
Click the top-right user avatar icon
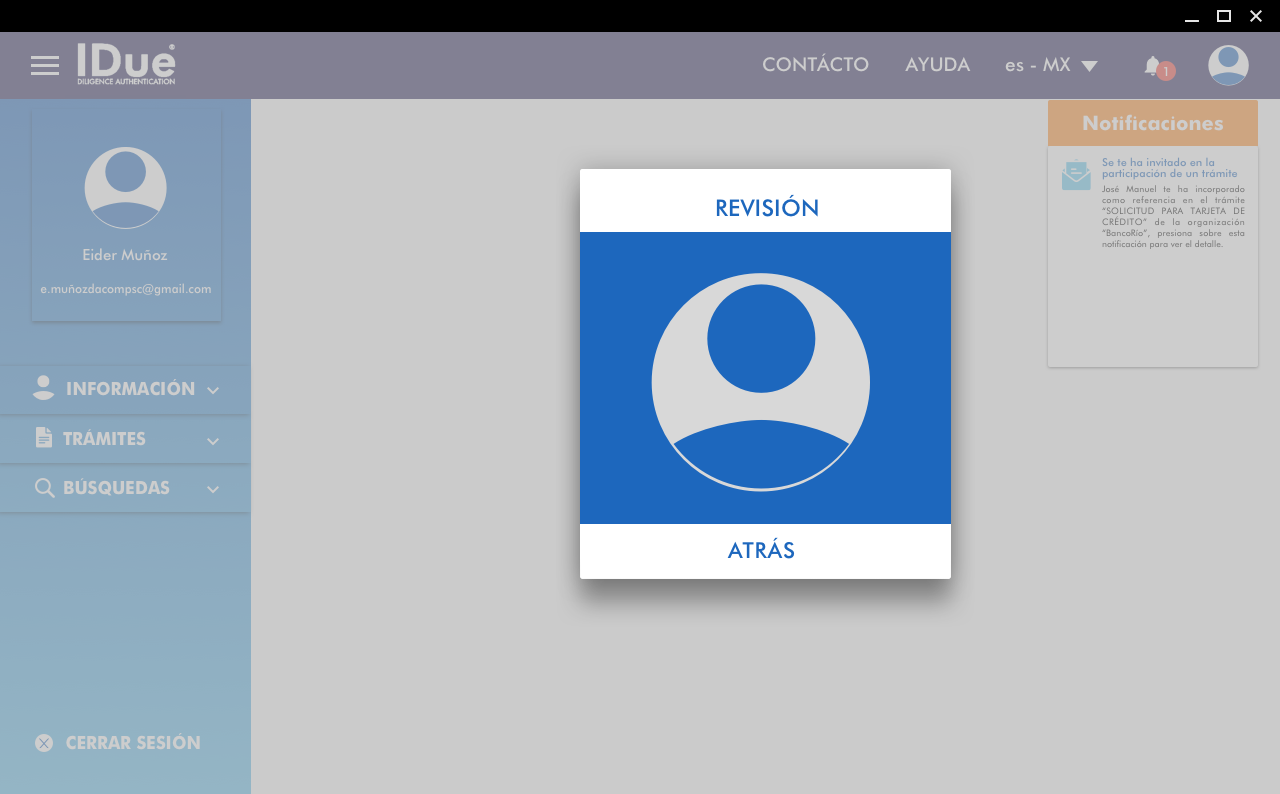click(x=1228, y=66)
